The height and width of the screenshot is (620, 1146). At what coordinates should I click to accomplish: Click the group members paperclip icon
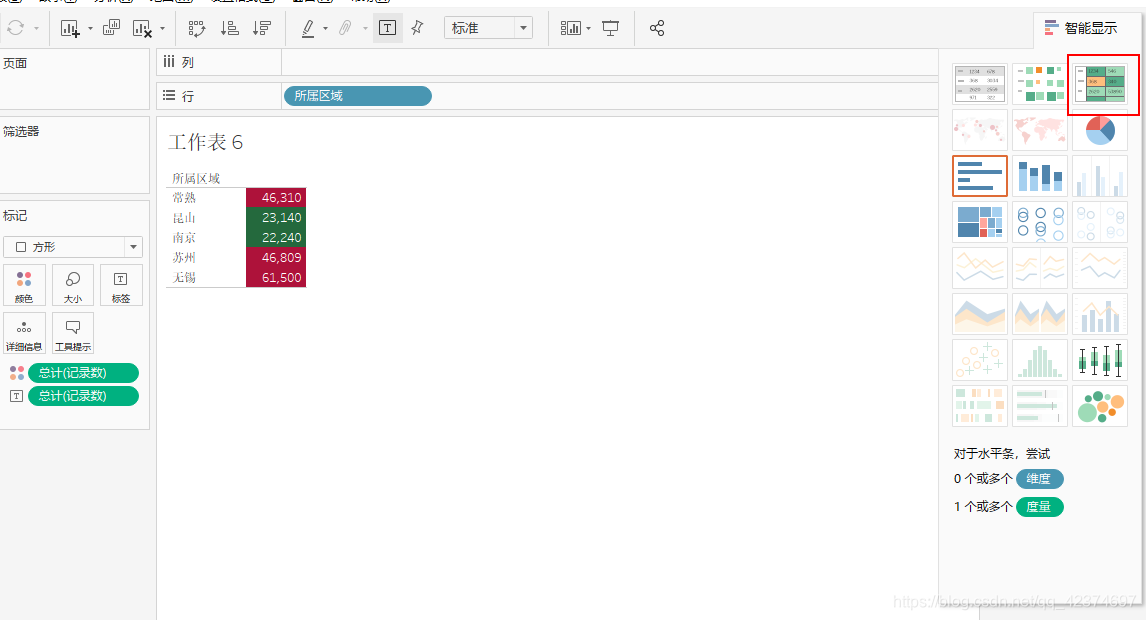point(345,29)
